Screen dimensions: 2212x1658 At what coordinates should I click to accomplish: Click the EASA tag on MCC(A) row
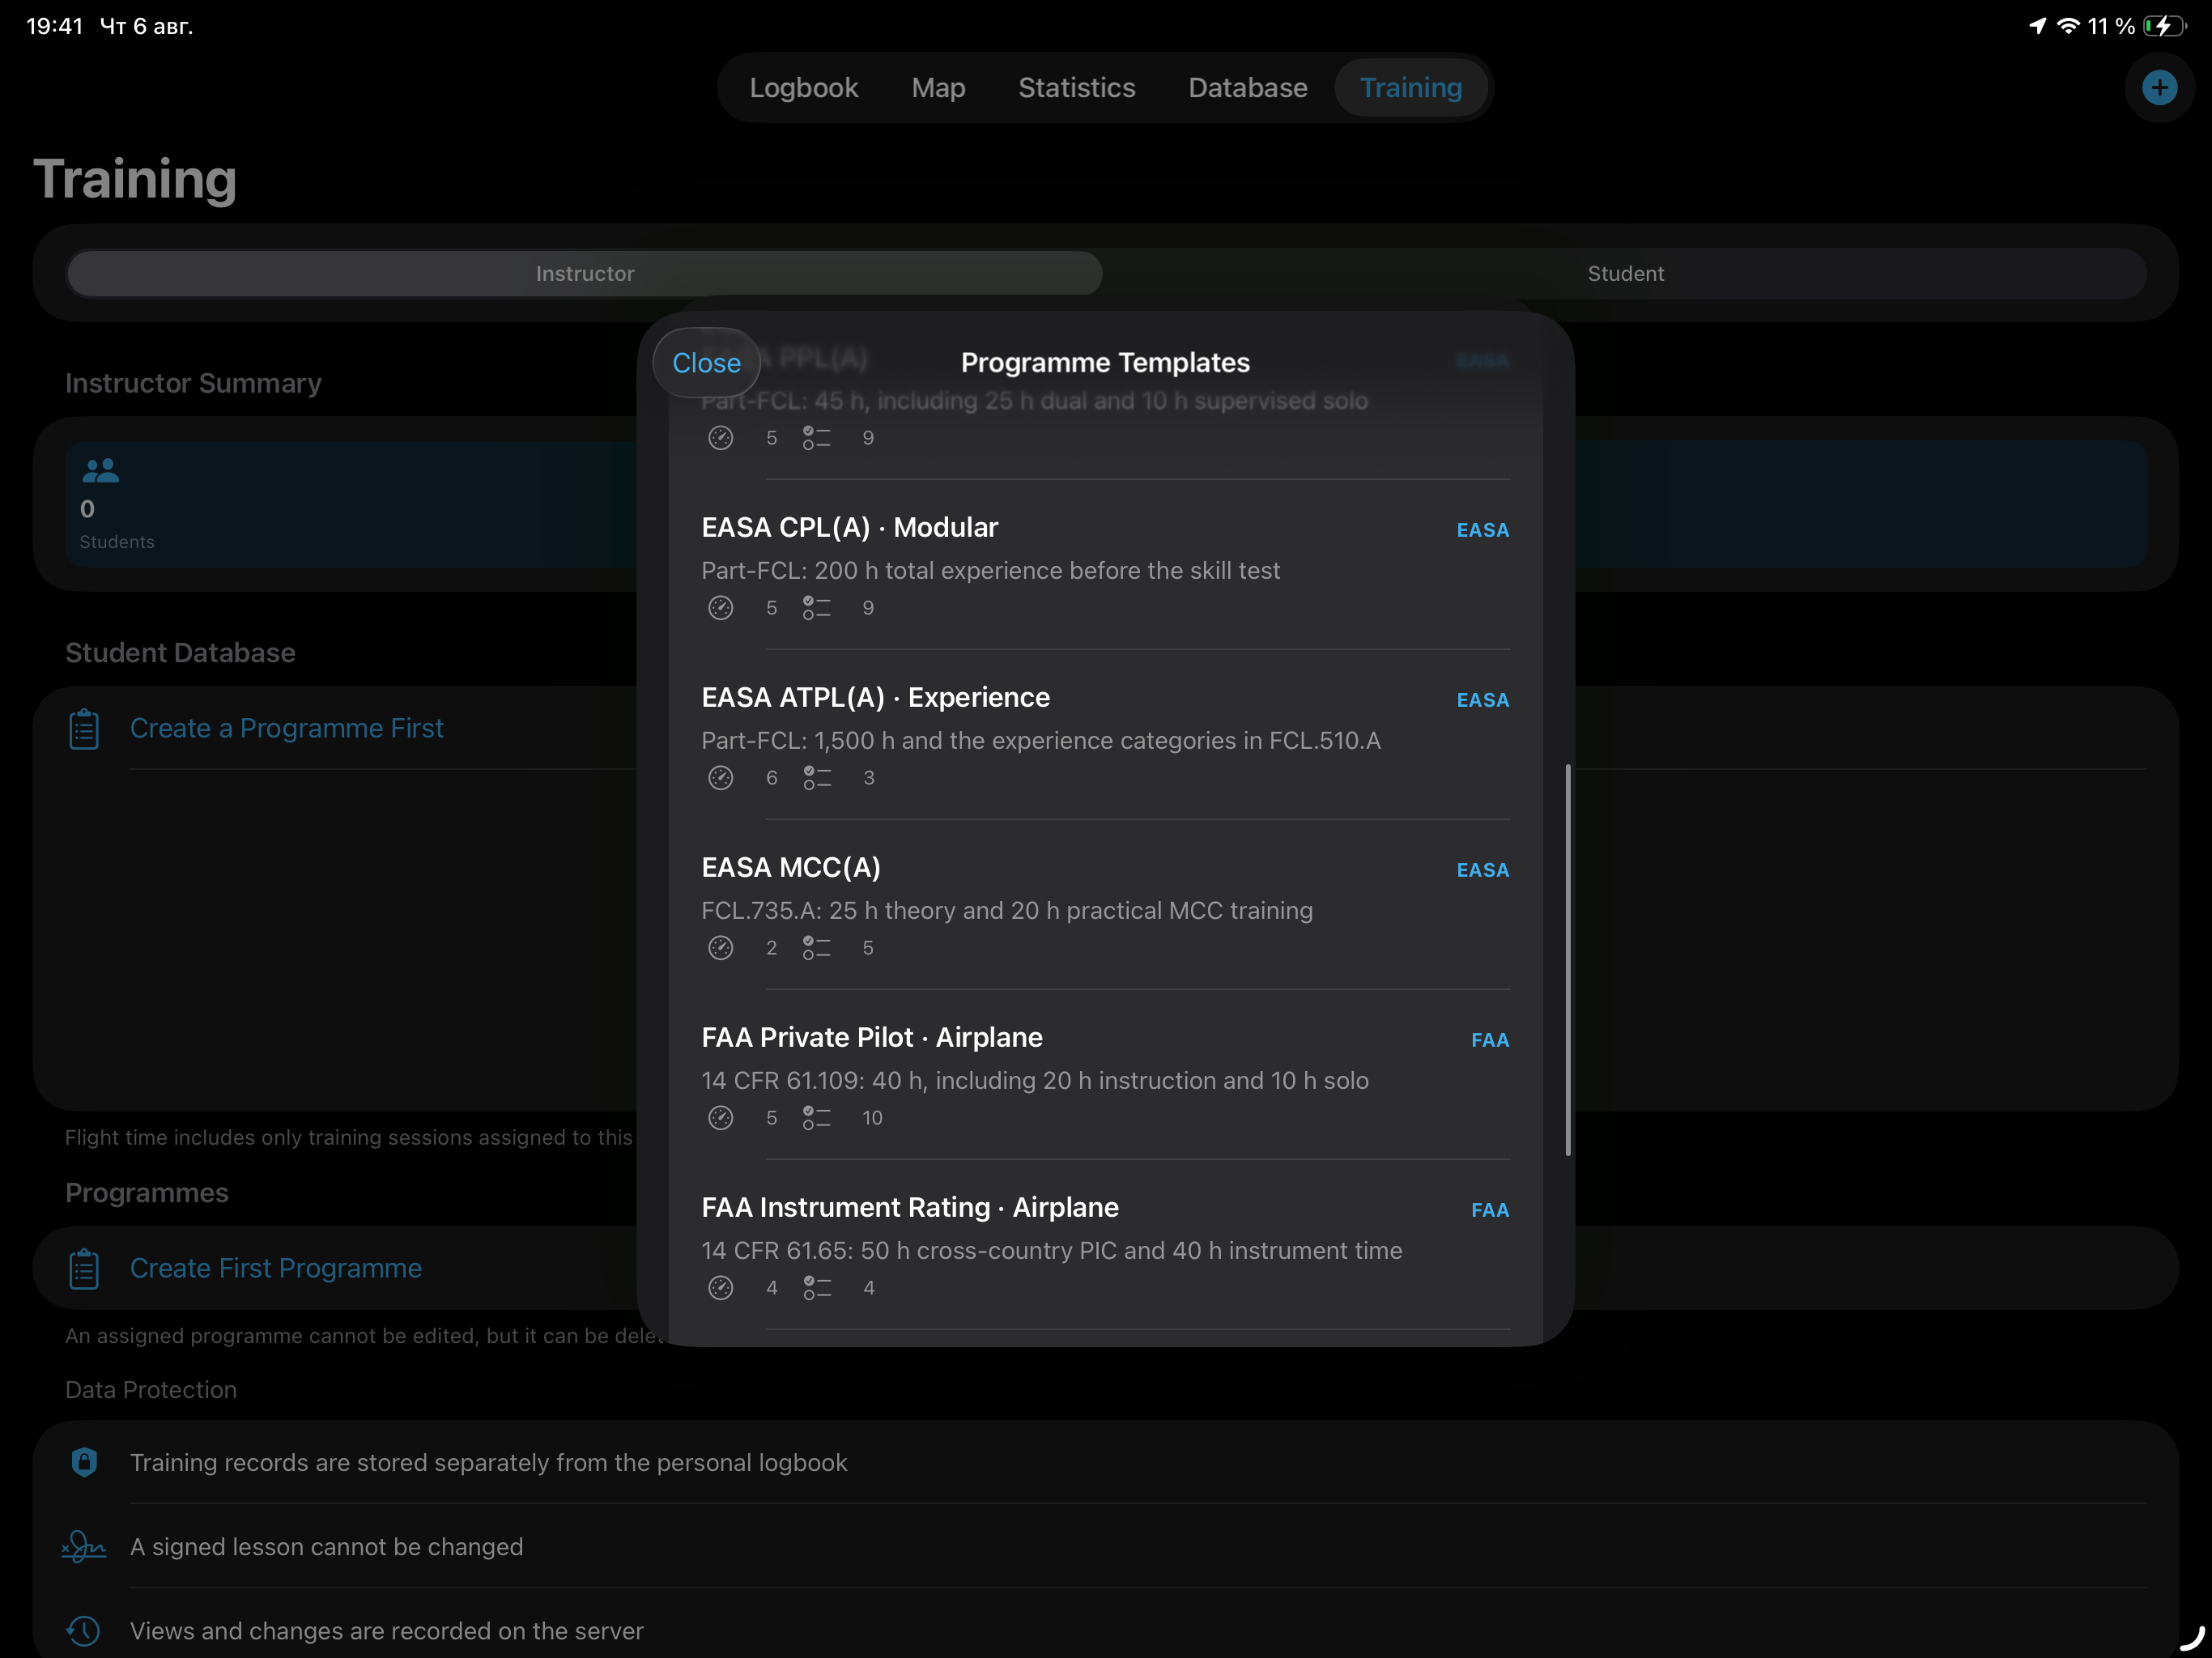point(1482,870)
